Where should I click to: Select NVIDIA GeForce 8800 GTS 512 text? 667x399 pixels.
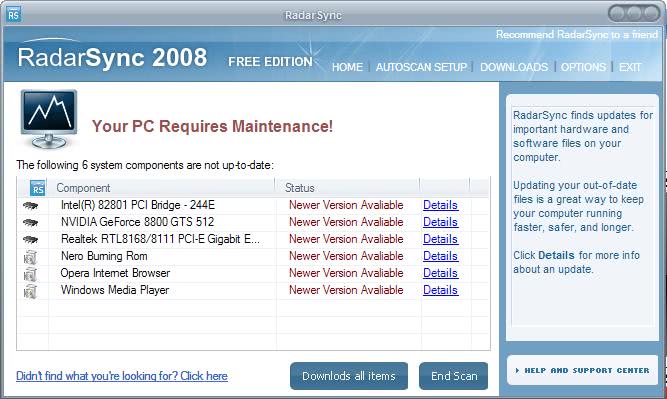pyautogui.click(x=137, y=222)
